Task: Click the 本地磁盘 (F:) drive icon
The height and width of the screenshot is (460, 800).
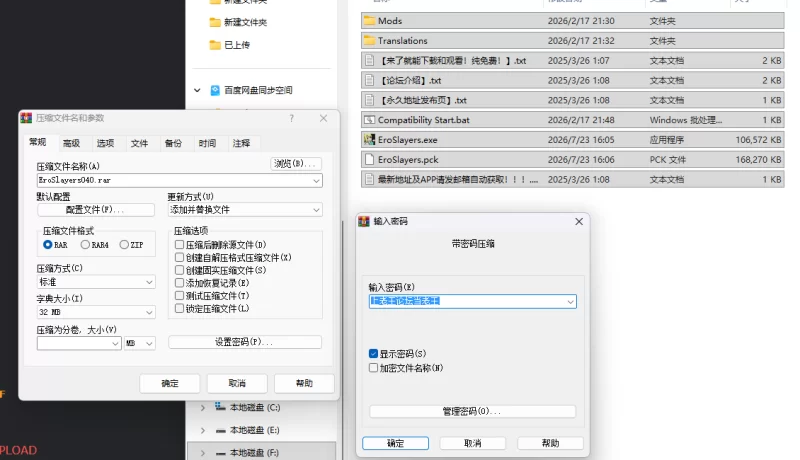Action: pyautogui.click(x=220, y=453)
